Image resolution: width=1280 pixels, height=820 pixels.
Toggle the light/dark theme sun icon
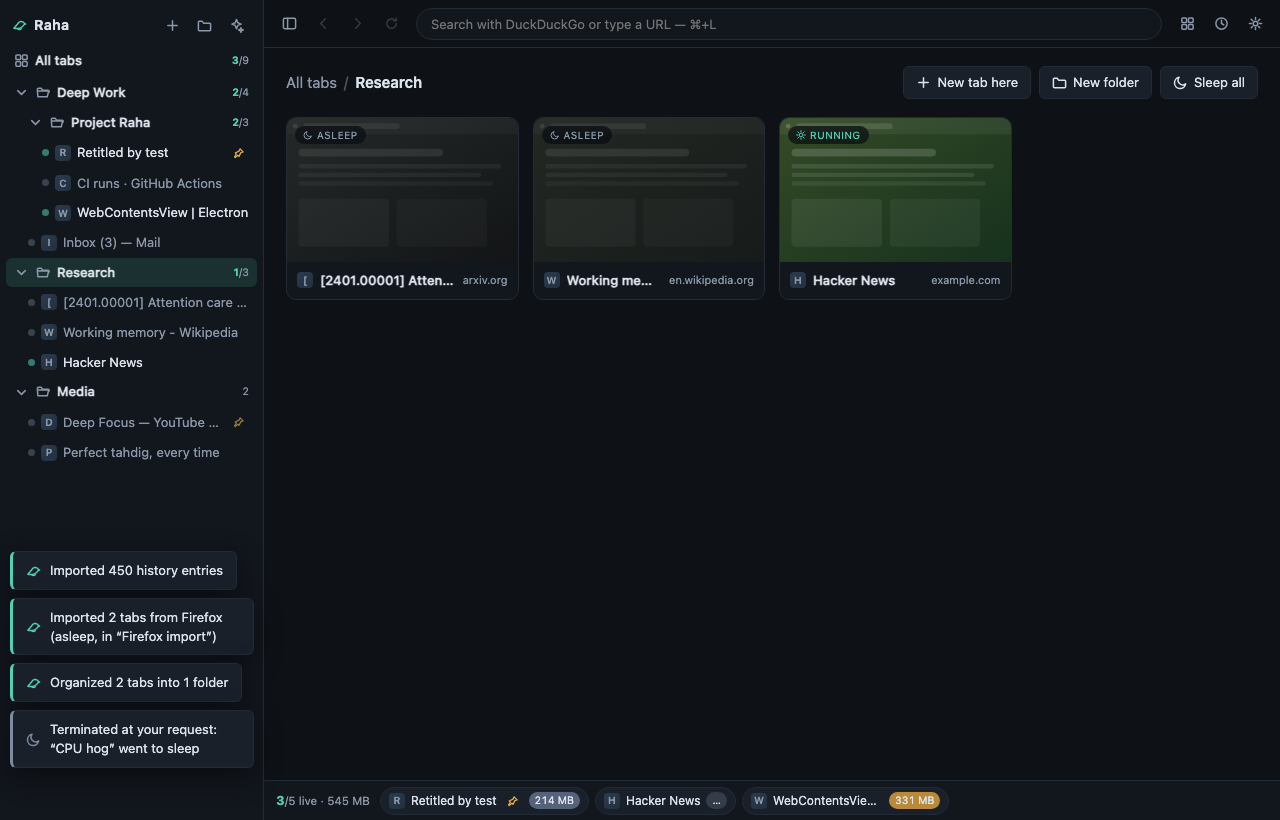[1255, 24]
